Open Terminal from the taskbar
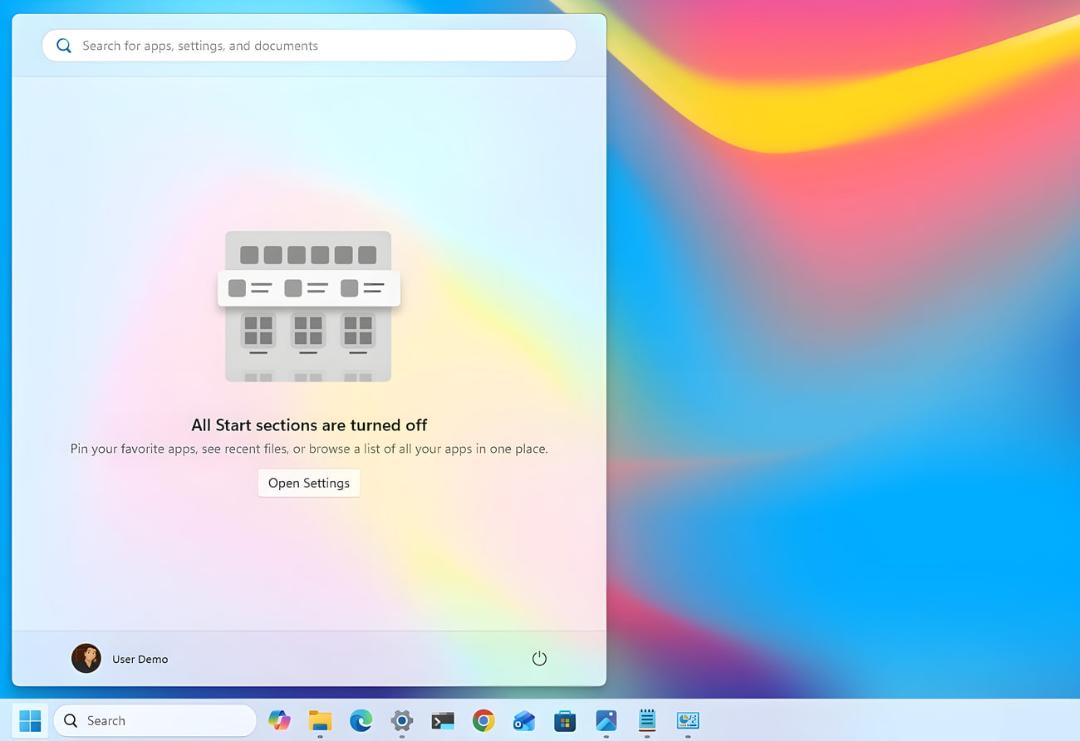Image resolution: width=1080 pixels, height=741 pixels. click(442, 720)
